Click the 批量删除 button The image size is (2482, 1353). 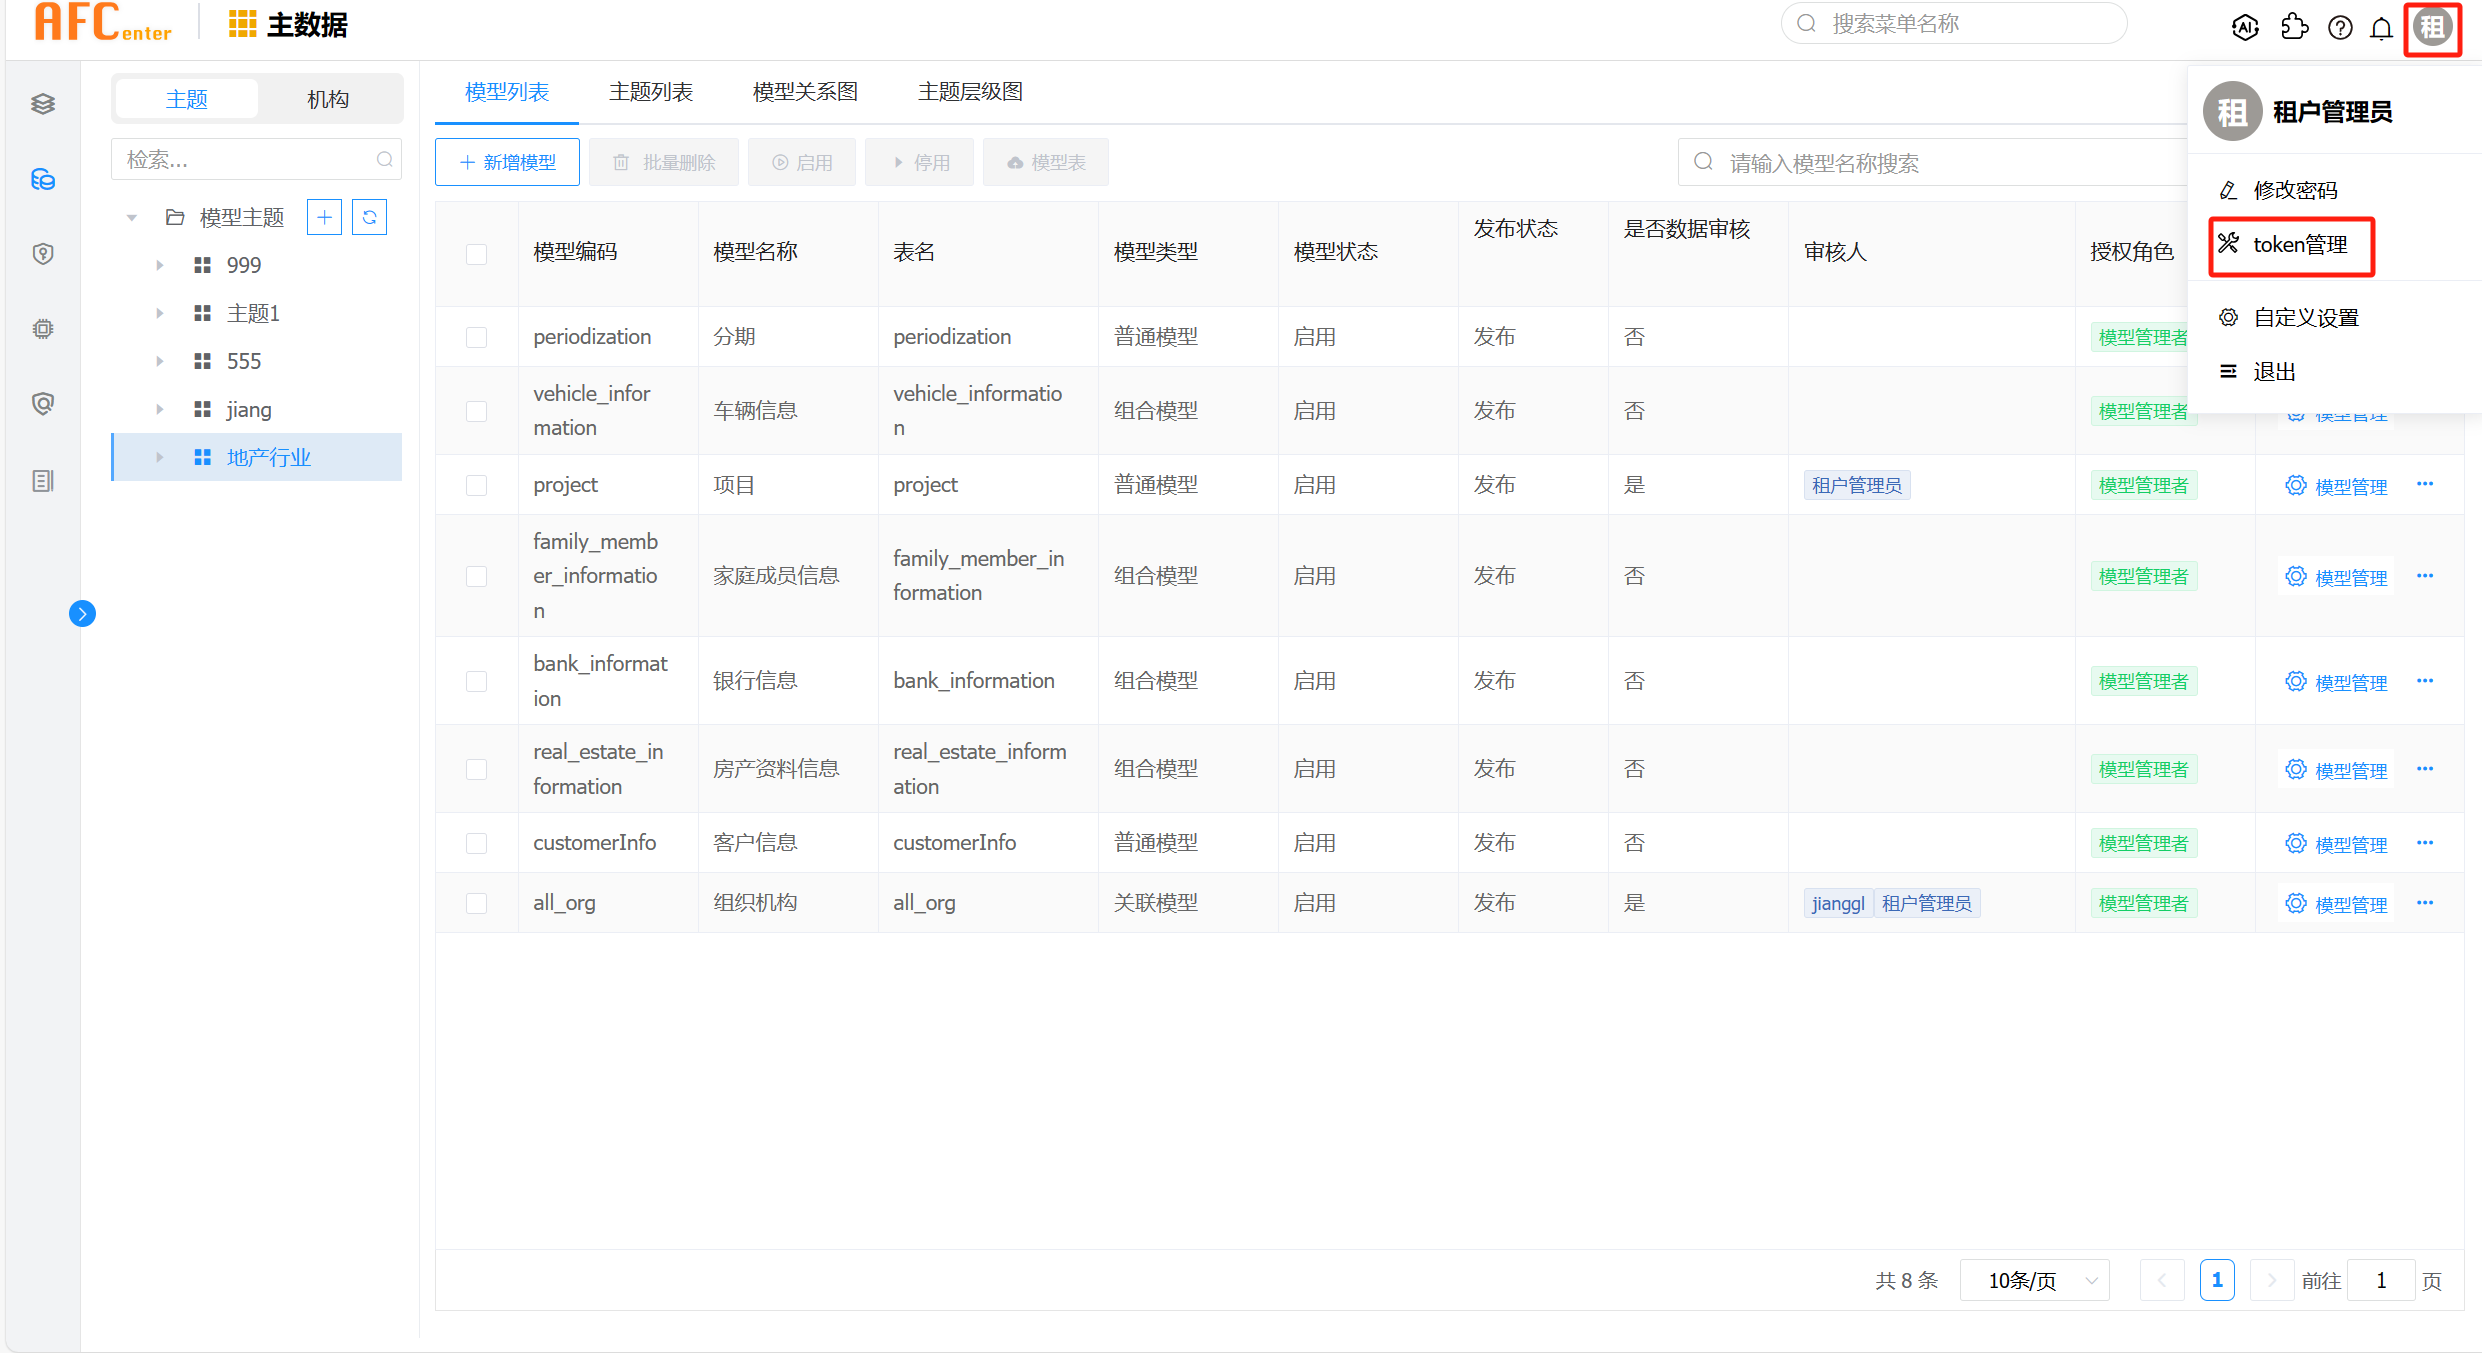664,162
